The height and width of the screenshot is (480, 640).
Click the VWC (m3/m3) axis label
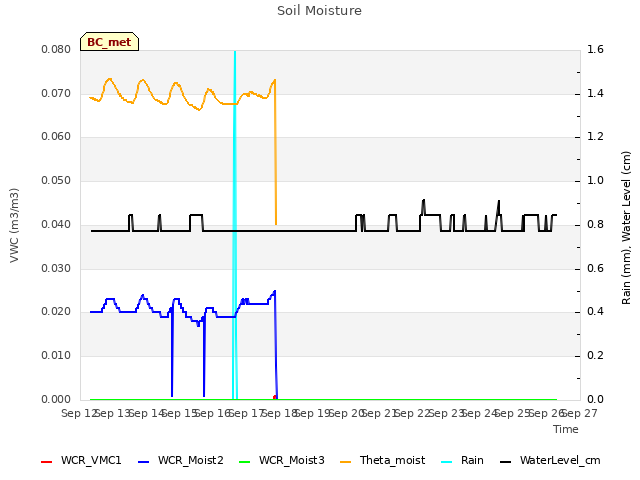[x=14, y=225]
